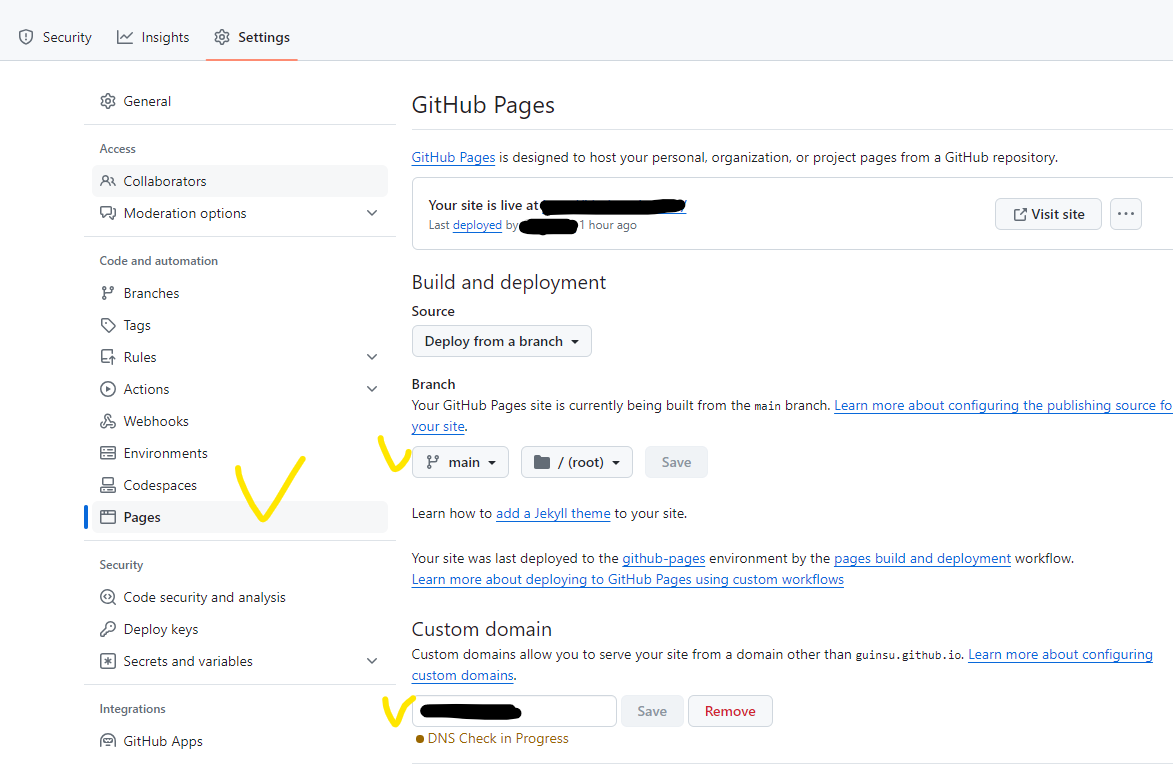
Task: Open link about configuring the publishing source
Action: [1003, 406]
